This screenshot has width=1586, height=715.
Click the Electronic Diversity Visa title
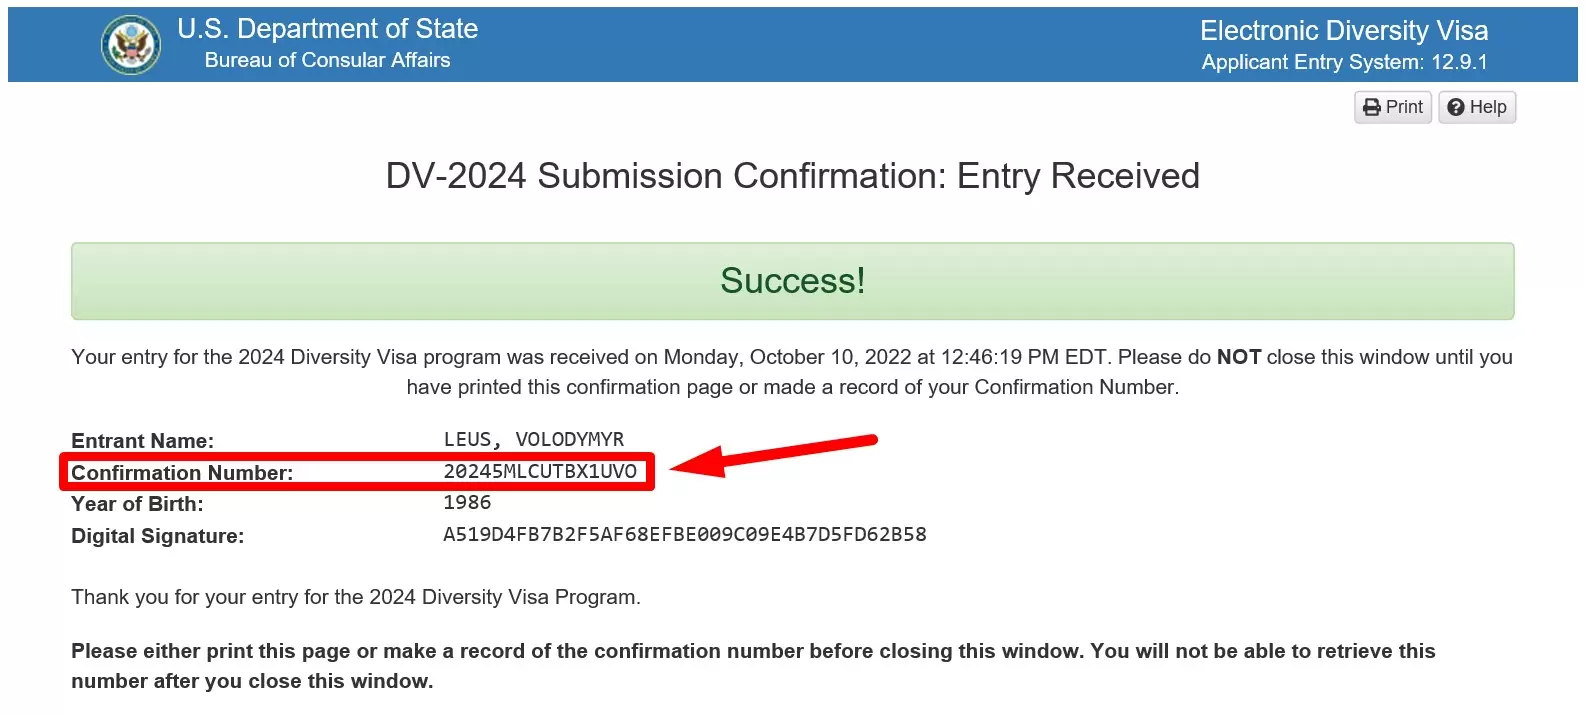1344,31
